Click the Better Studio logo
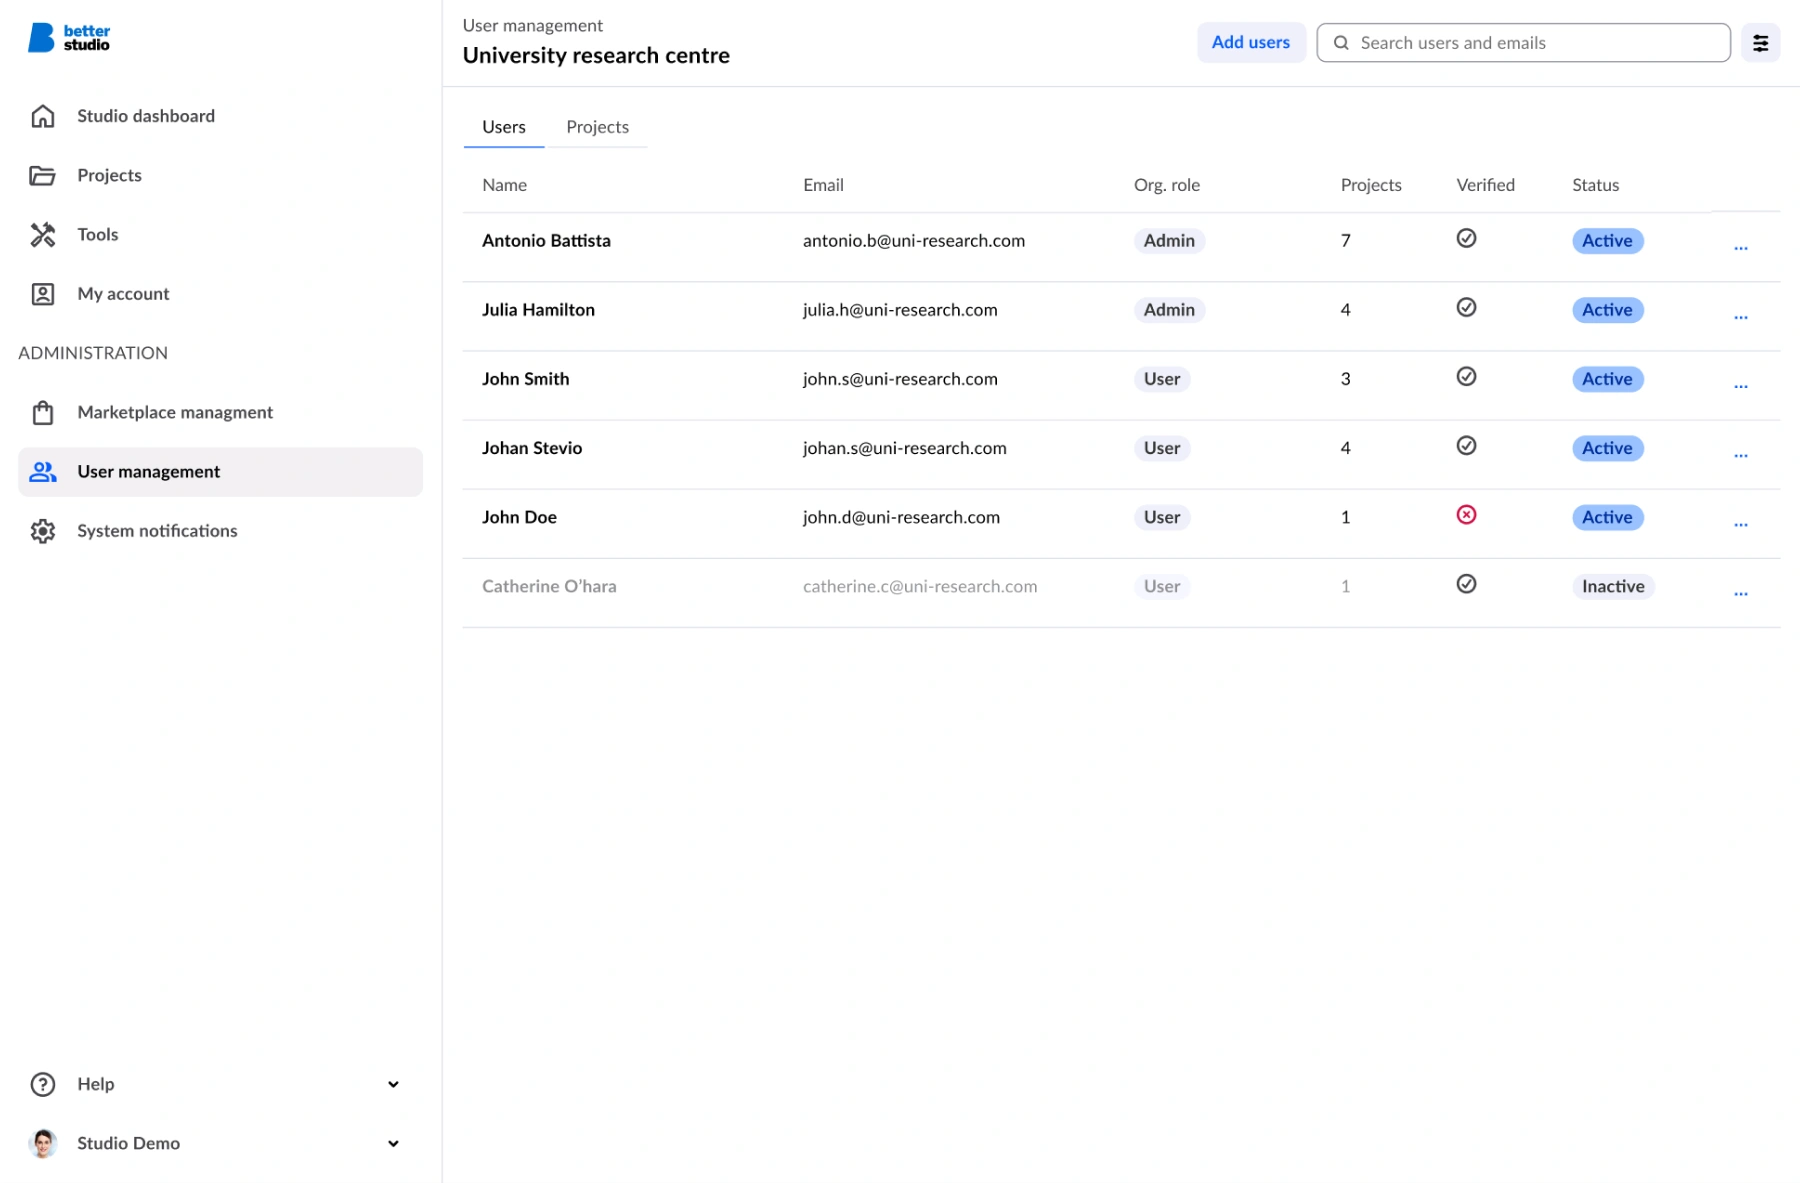1800x1183 pixels. point(69,38)
